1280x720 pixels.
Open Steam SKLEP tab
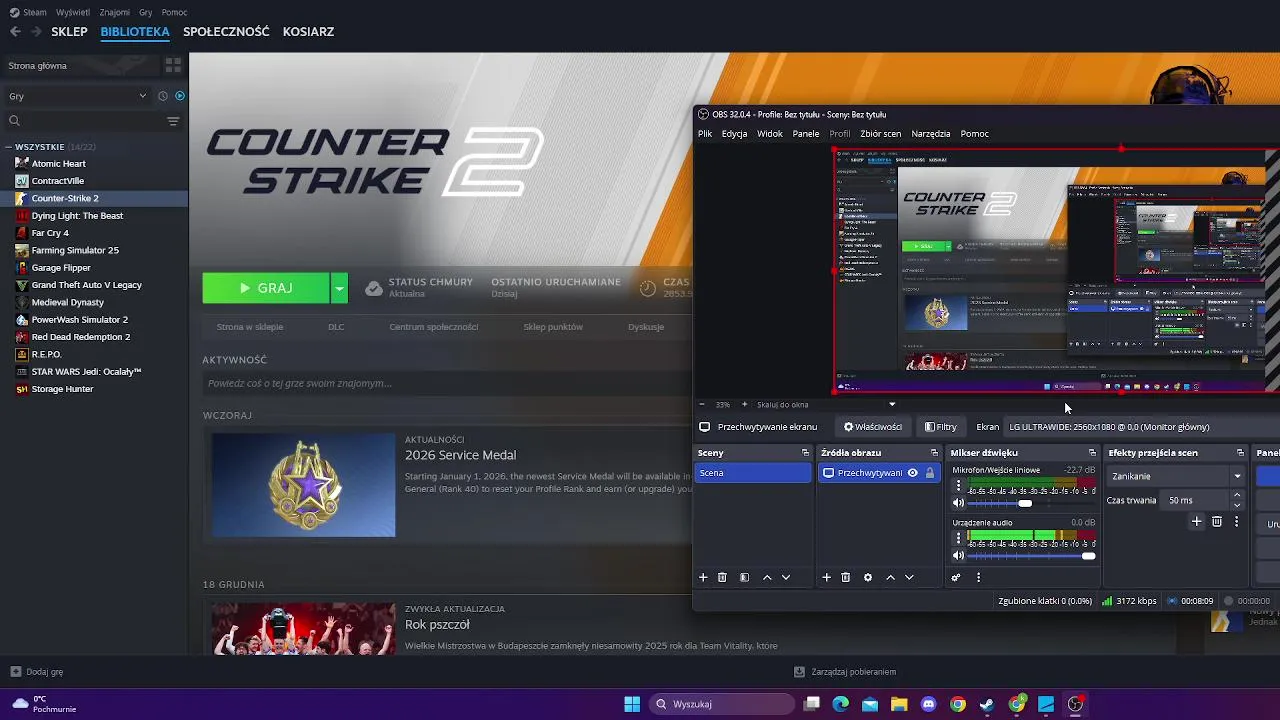pyautogui.click(x=69, y=31)
